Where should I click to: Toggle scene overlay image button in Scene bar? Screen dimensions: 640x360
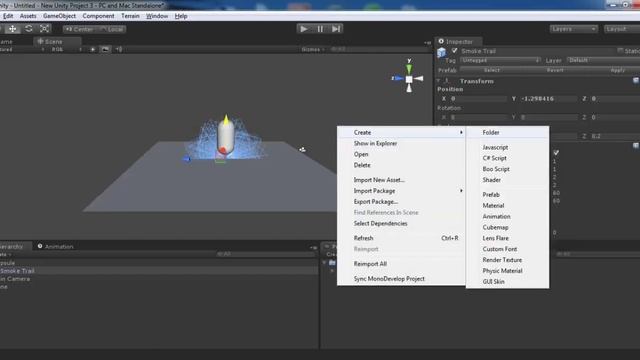click(x=105, y=49)
